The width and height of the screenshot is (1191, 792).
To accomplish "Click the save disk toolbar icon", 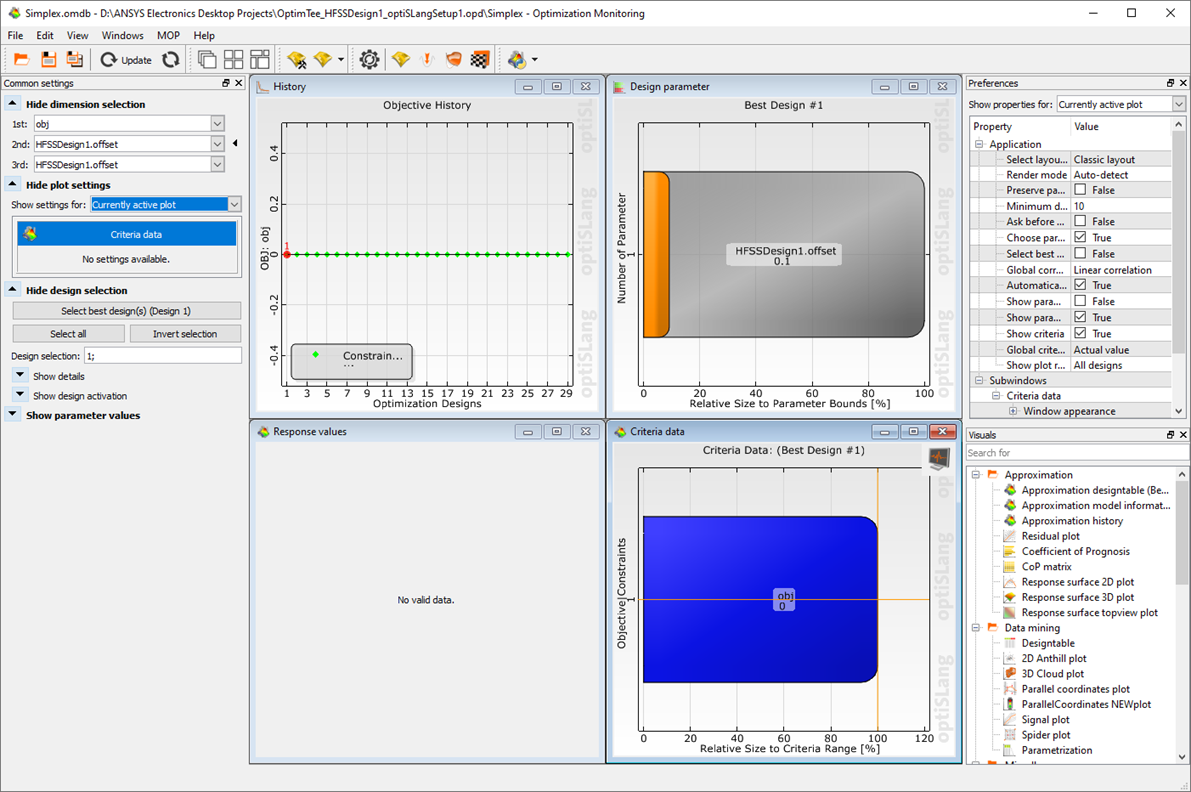I will [x=48, y=60].
